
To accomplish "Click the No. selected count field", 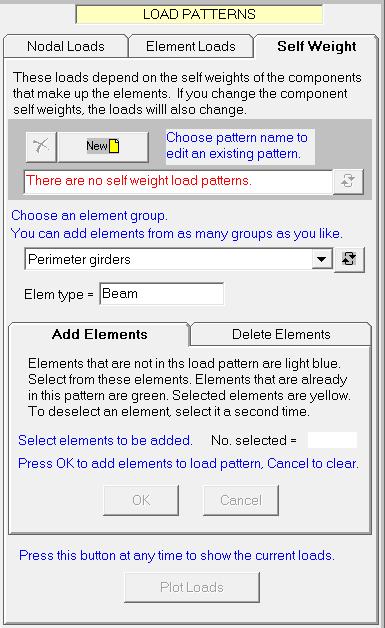I will pos(332,440).
